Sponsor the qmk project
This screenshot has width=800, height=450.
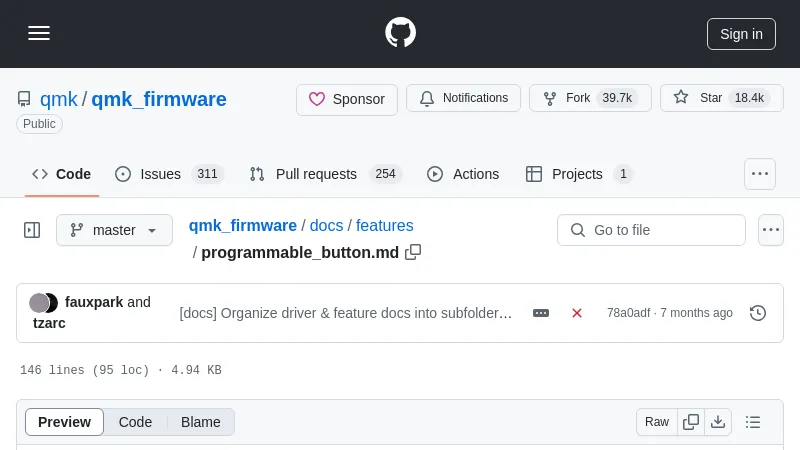pyautogui.click(x=347, y=99)
